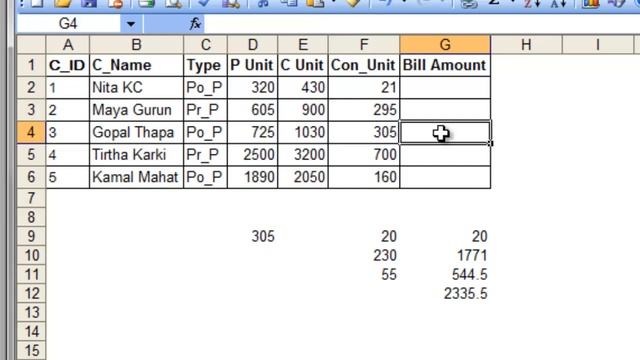This screenshot has width=640, height=360.
Task: Click the 'Pr_P' type cell for Maya Gurun
Action: pos(205,110)
